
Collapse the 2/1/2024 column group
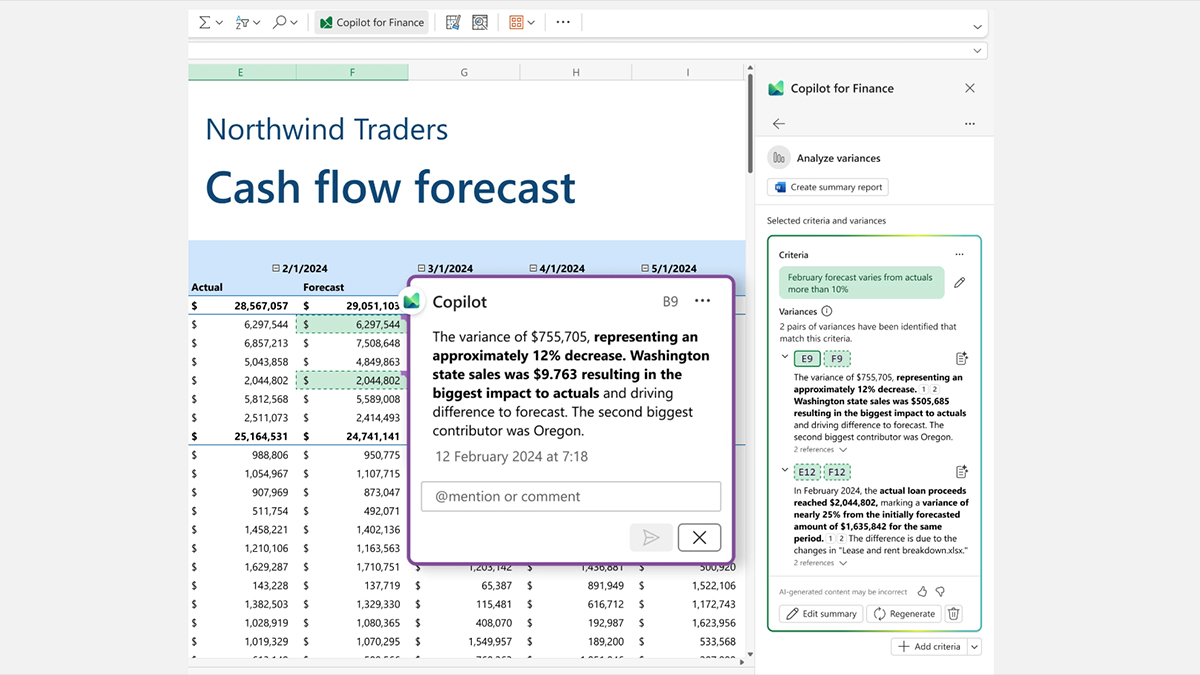(x=276, y=269)
